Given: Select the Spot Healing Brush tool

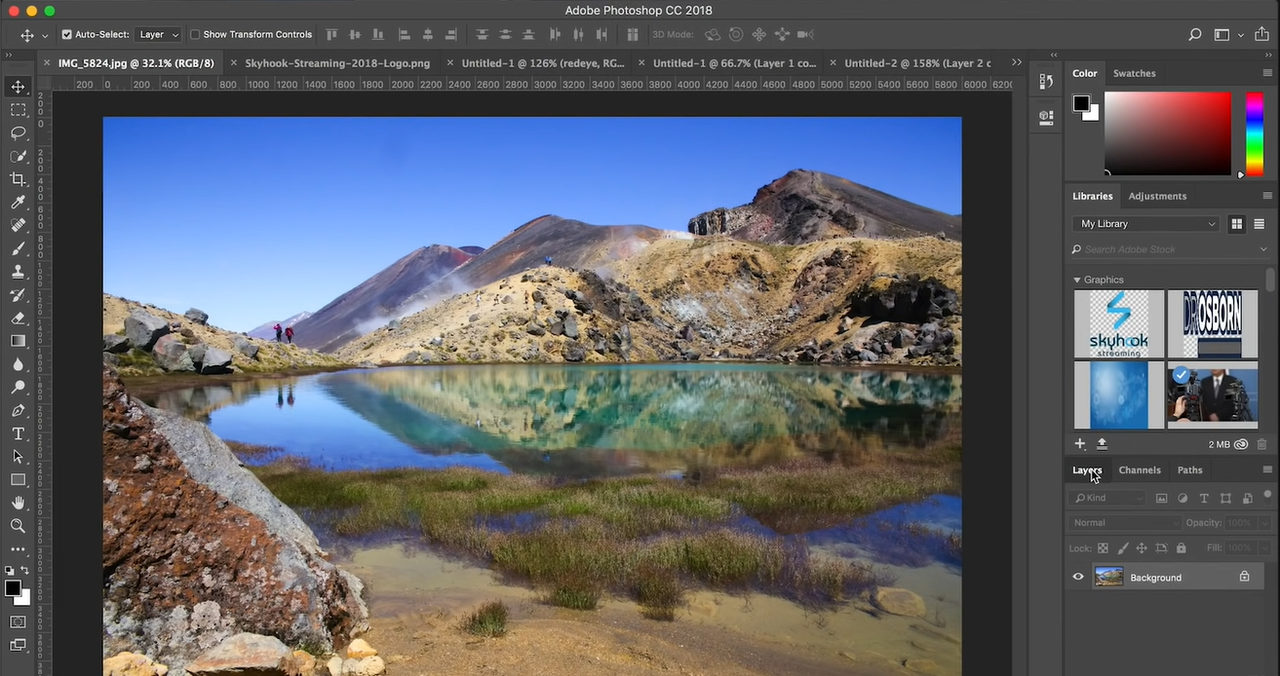Looking at the screenshot, I should 18,226.
